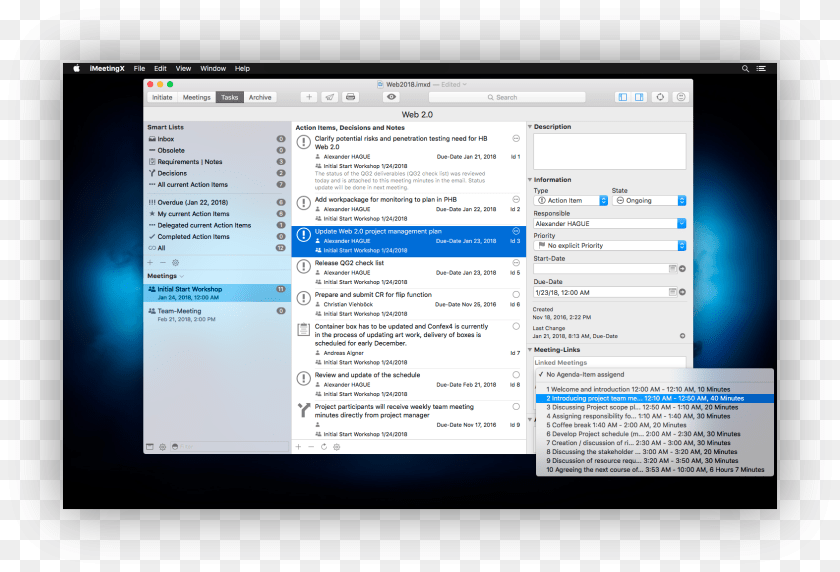Expand the Meetings section chevron
The image size is (840, 572).
click(182, 276)
